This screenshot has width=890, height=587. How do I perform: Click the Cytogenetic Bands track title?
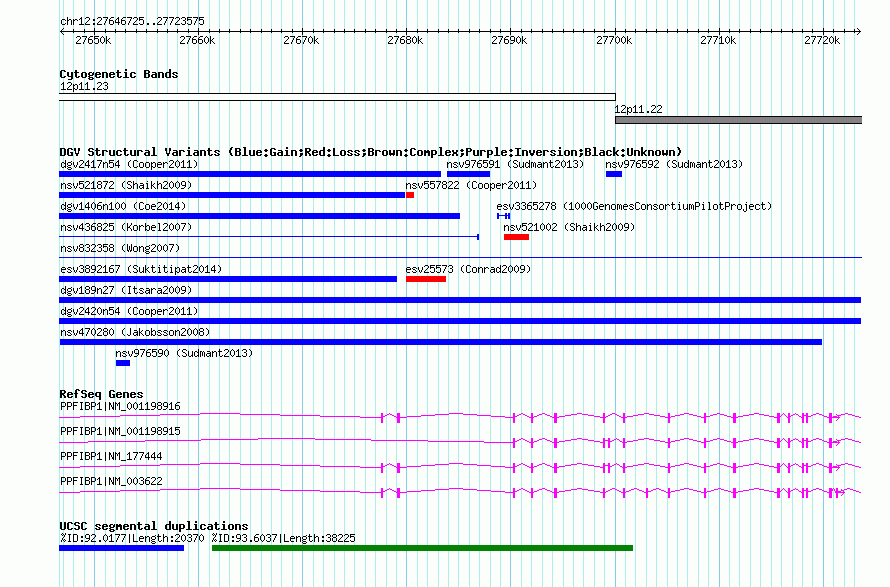click(x=119, y=74)
